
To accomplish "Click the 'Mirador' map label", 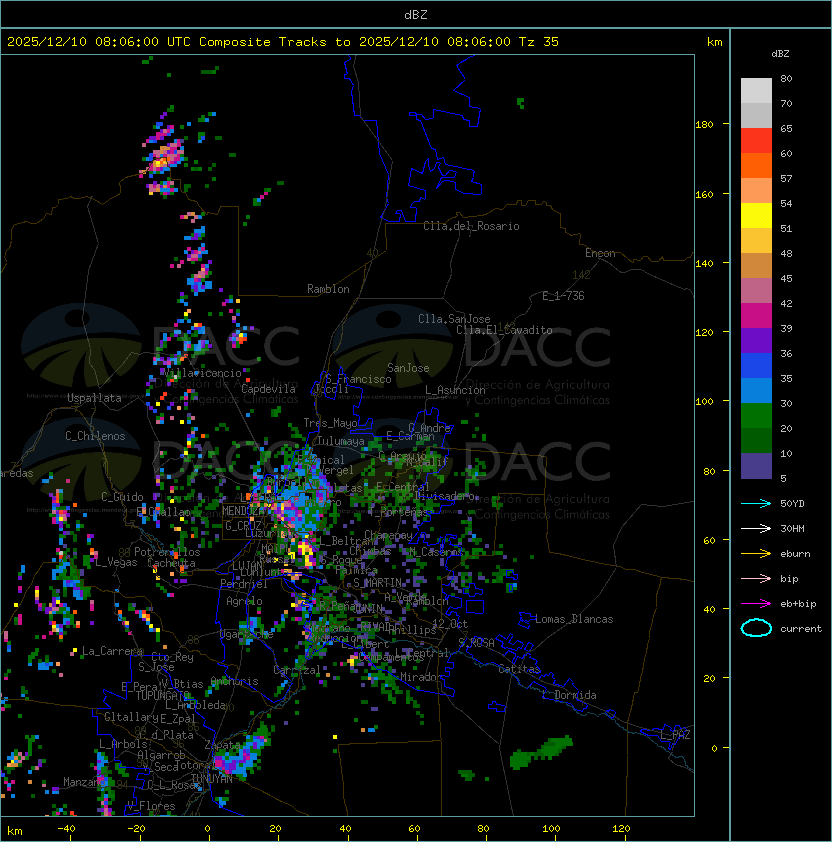I will pos(422,677).
